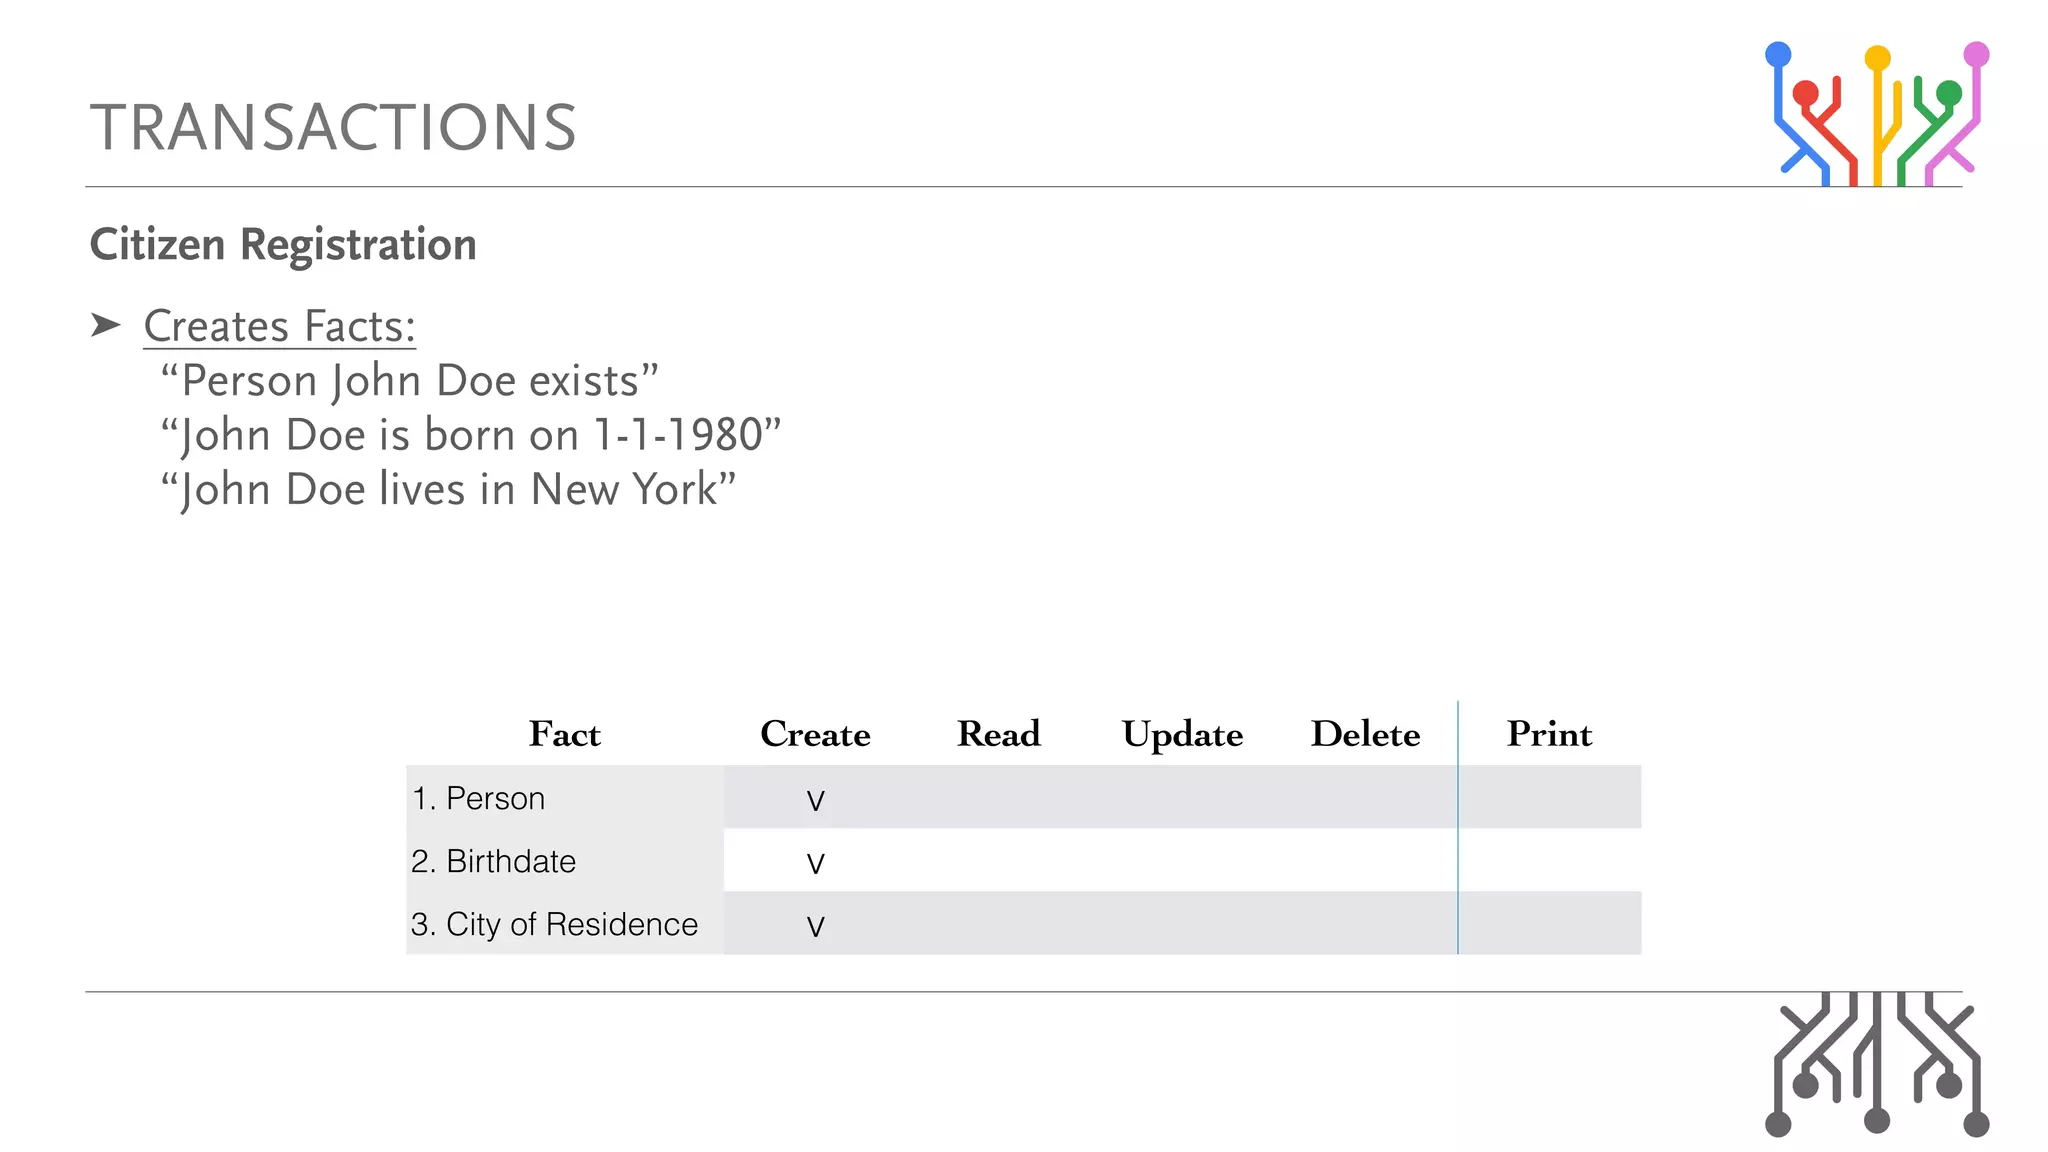
Task: Click the gray circuit logo at the bottom
Action: point(1877,1064)
